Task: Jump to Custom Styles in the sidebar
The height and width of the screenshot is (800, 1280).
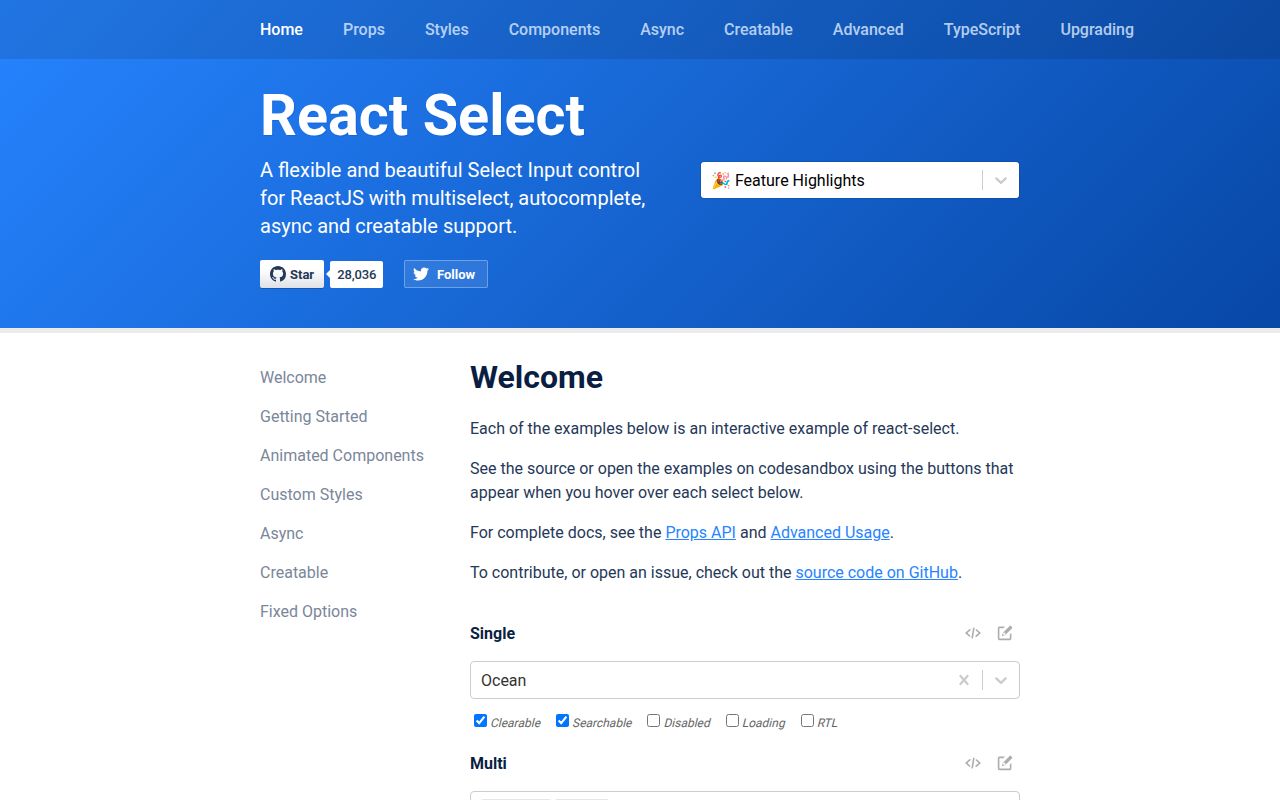Action: pyautogui.click(x=311, y=494)
